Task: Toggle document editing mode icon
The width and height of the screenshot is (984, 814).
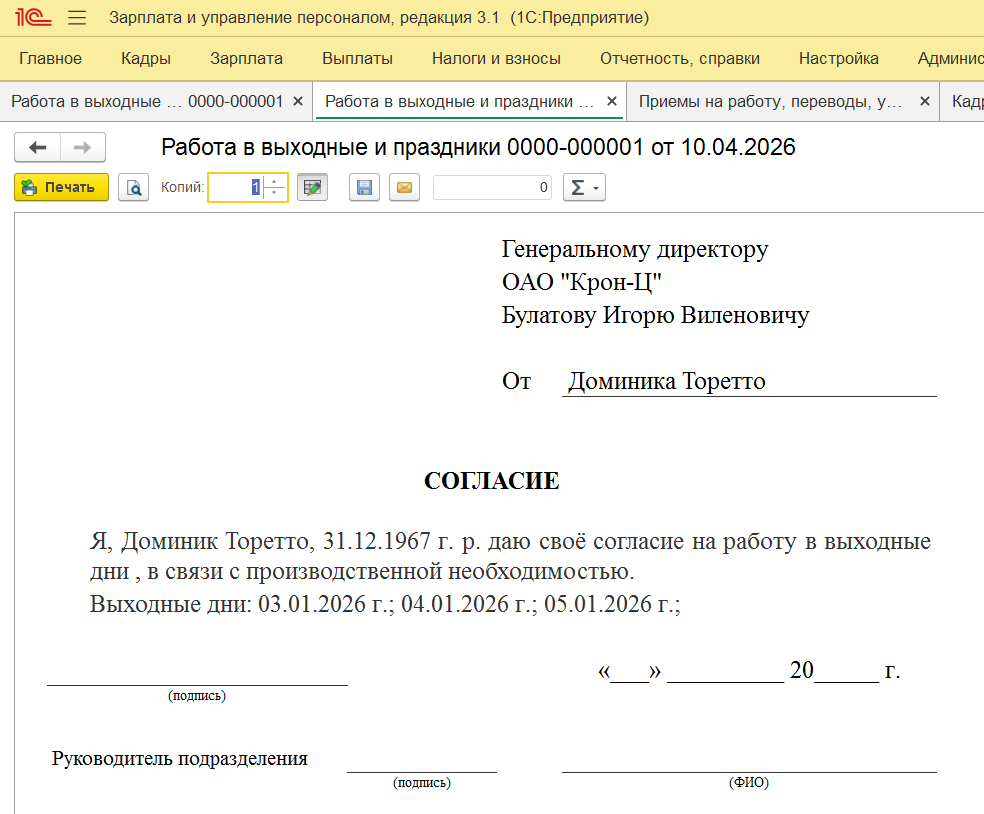Action: pos(313,187)
